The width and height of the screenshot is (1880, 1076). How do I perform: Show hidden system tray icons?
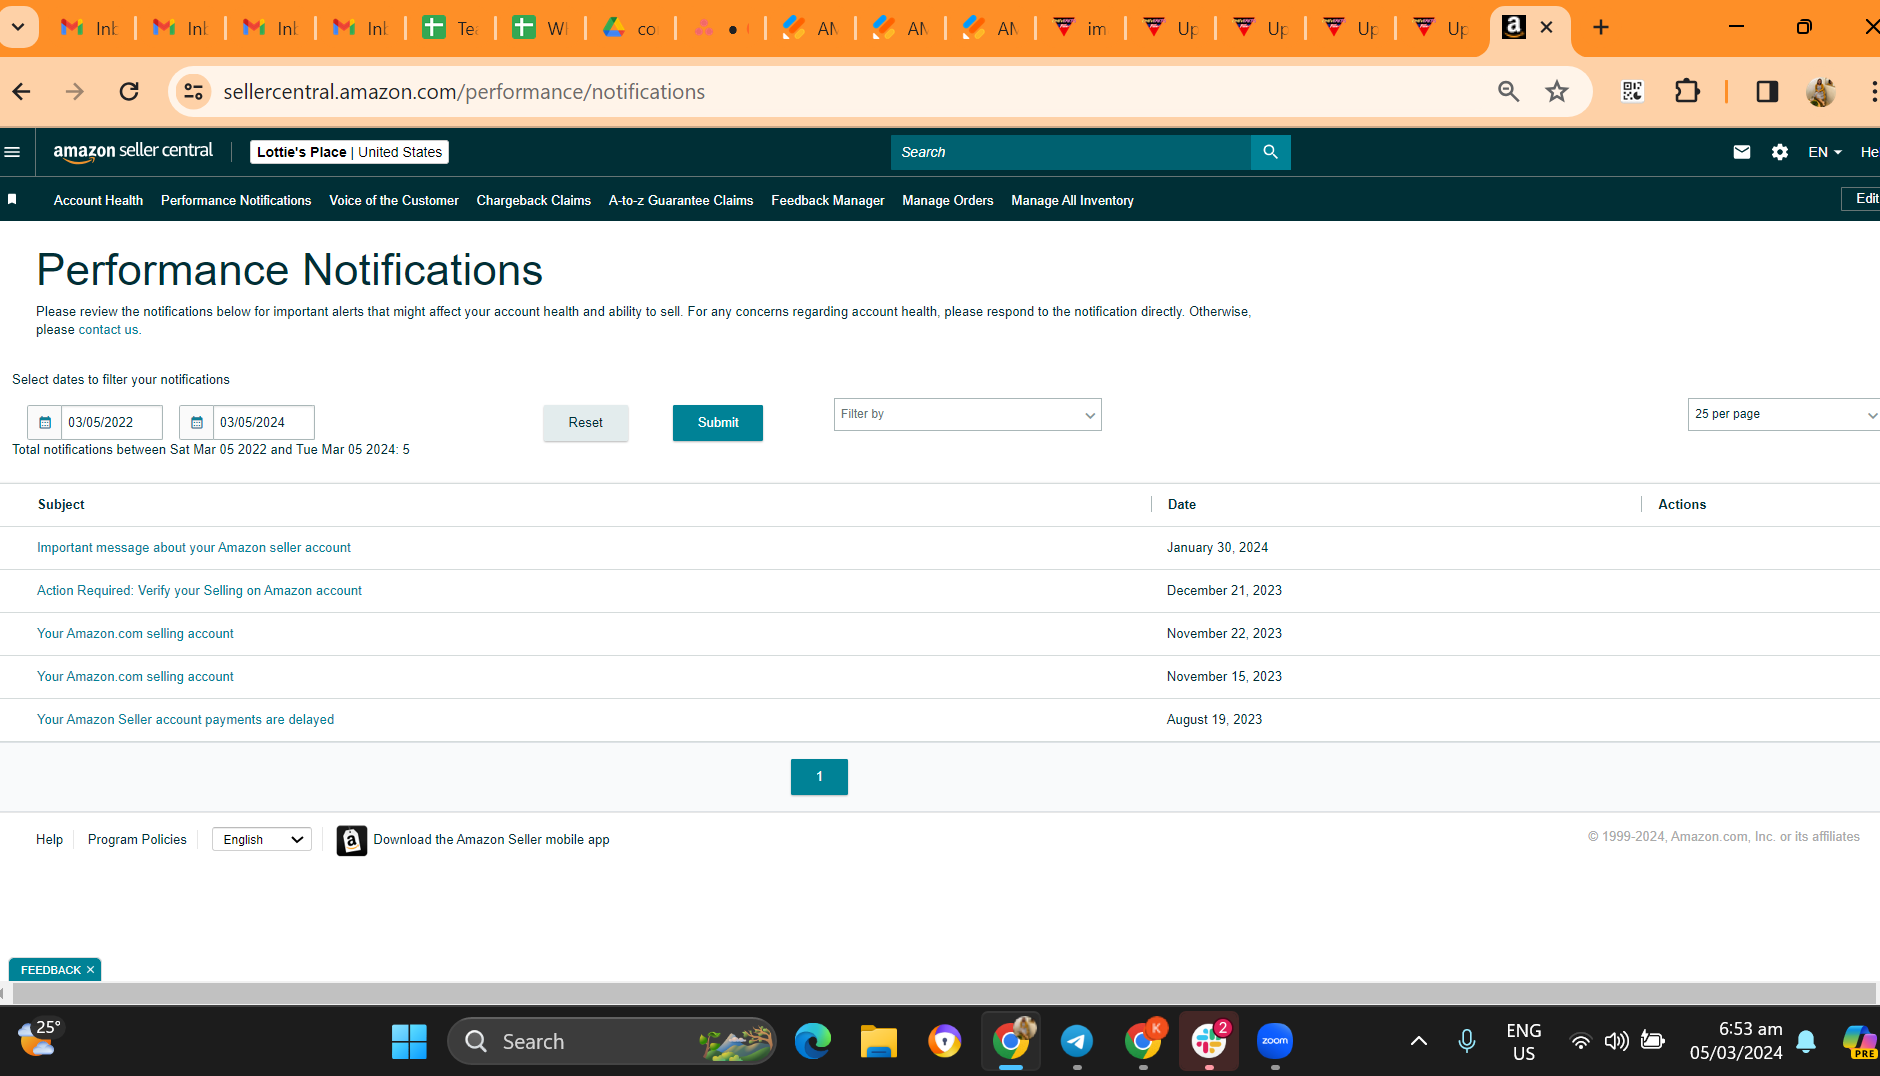tap(1418, 1041)
